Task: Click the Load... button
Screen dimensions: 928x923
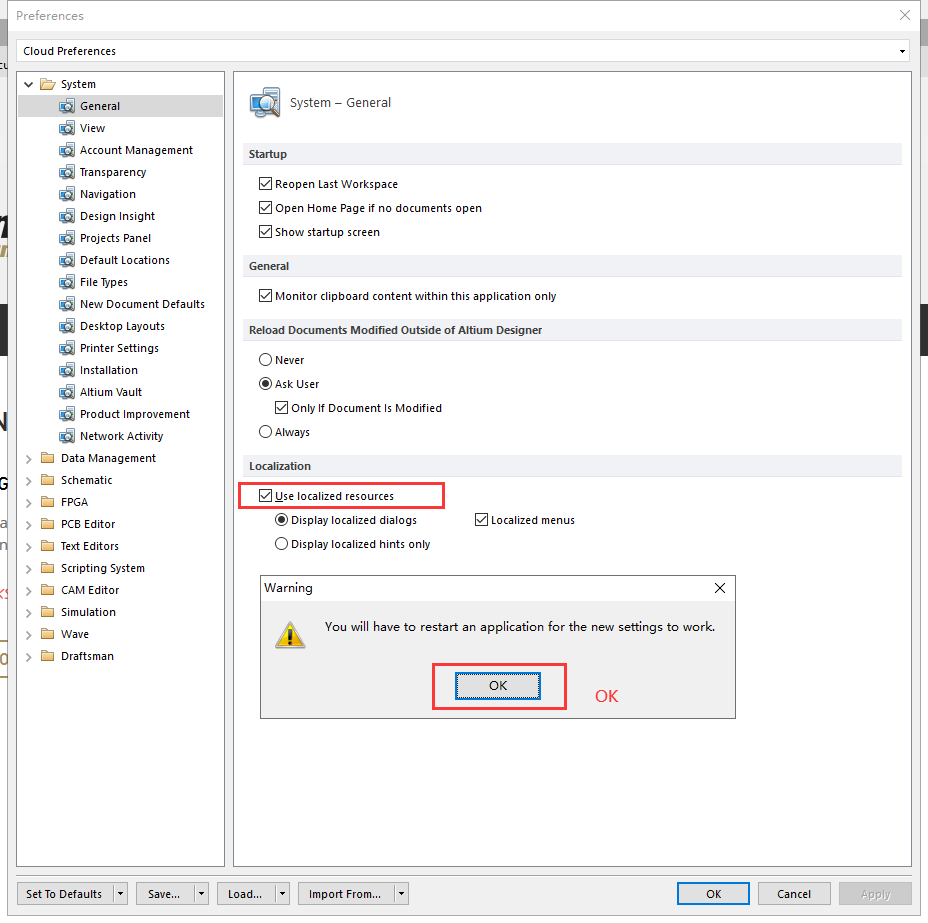Action: pyautogui.click(x=246, y=893)
